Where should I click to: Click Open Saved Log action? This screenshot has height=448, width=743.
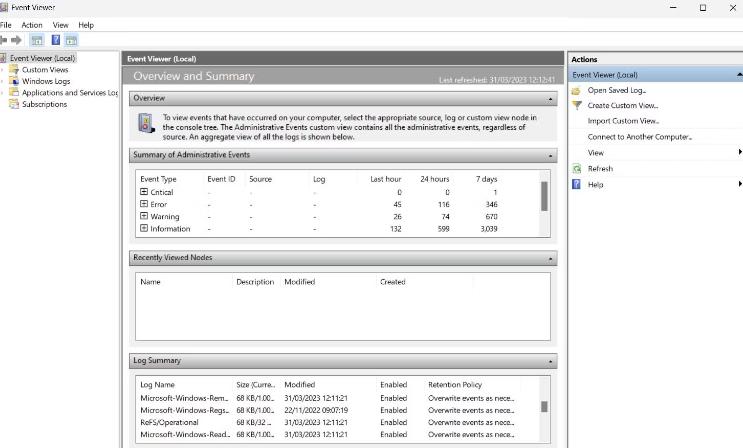pyautogui.click(x=616, y=90)
